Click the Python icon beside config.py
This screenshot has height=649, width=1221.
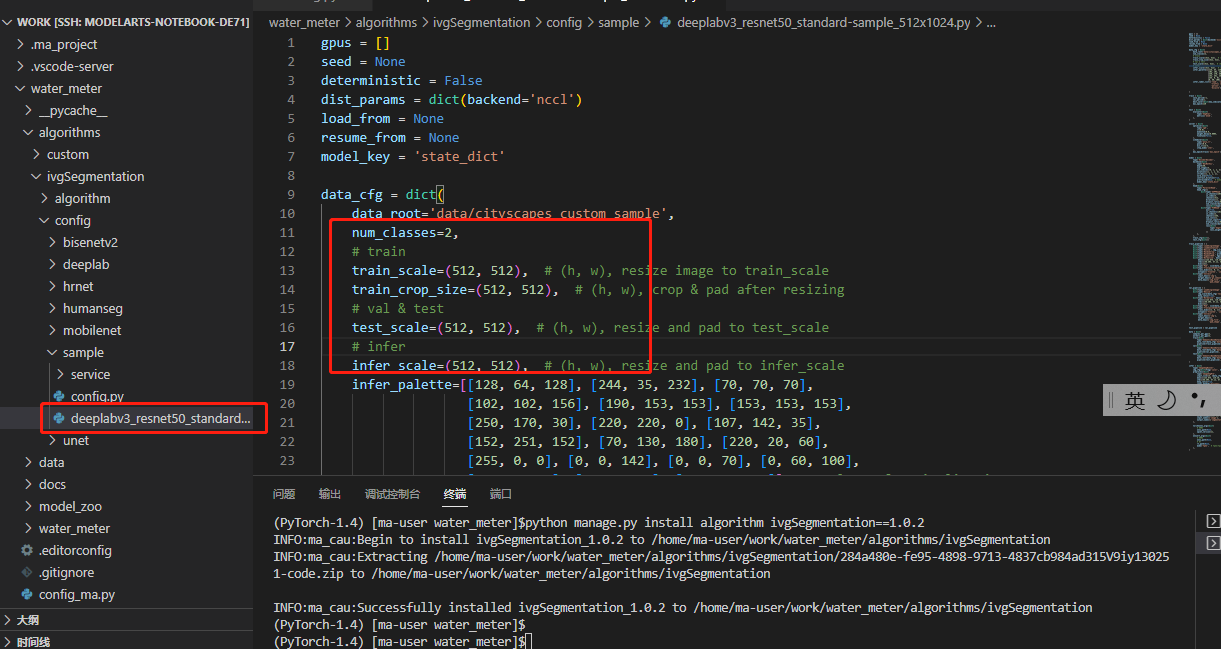click(x=59, y=396)
